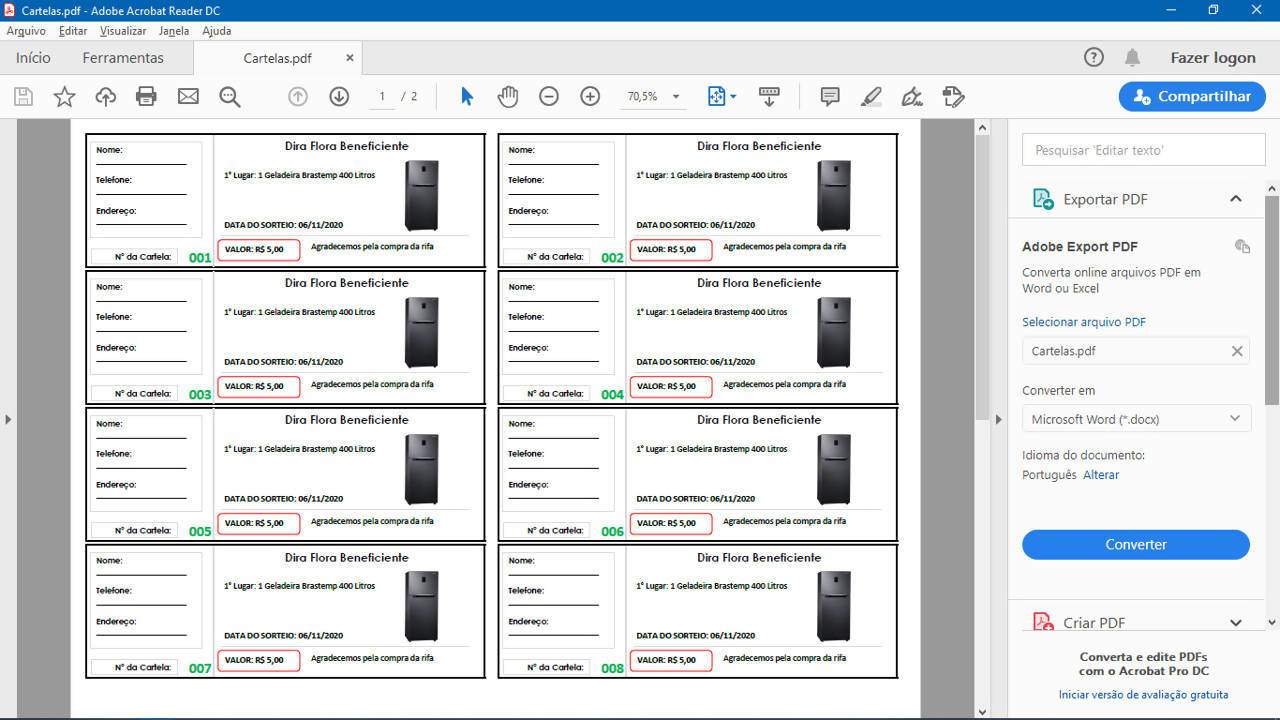Add the star bookmark to this file
This screenshot has height=720, width=1280.
[64, 96]
